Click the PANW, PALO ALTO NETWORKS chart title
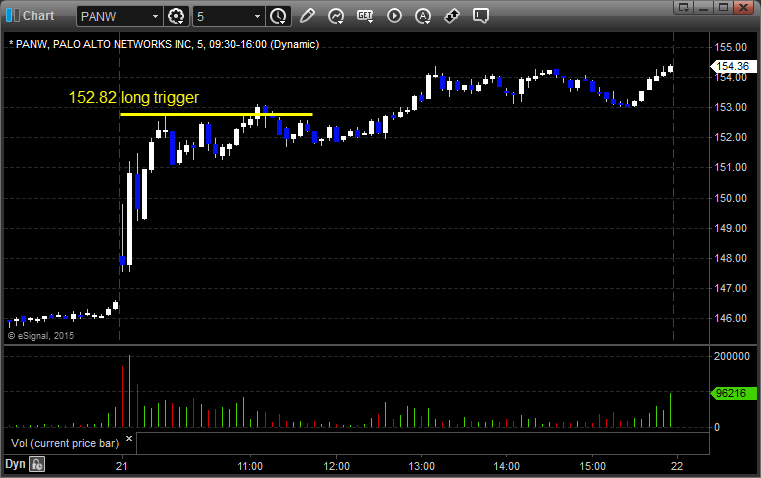Viewport: 761px width, 478px height. click(164, 44)
